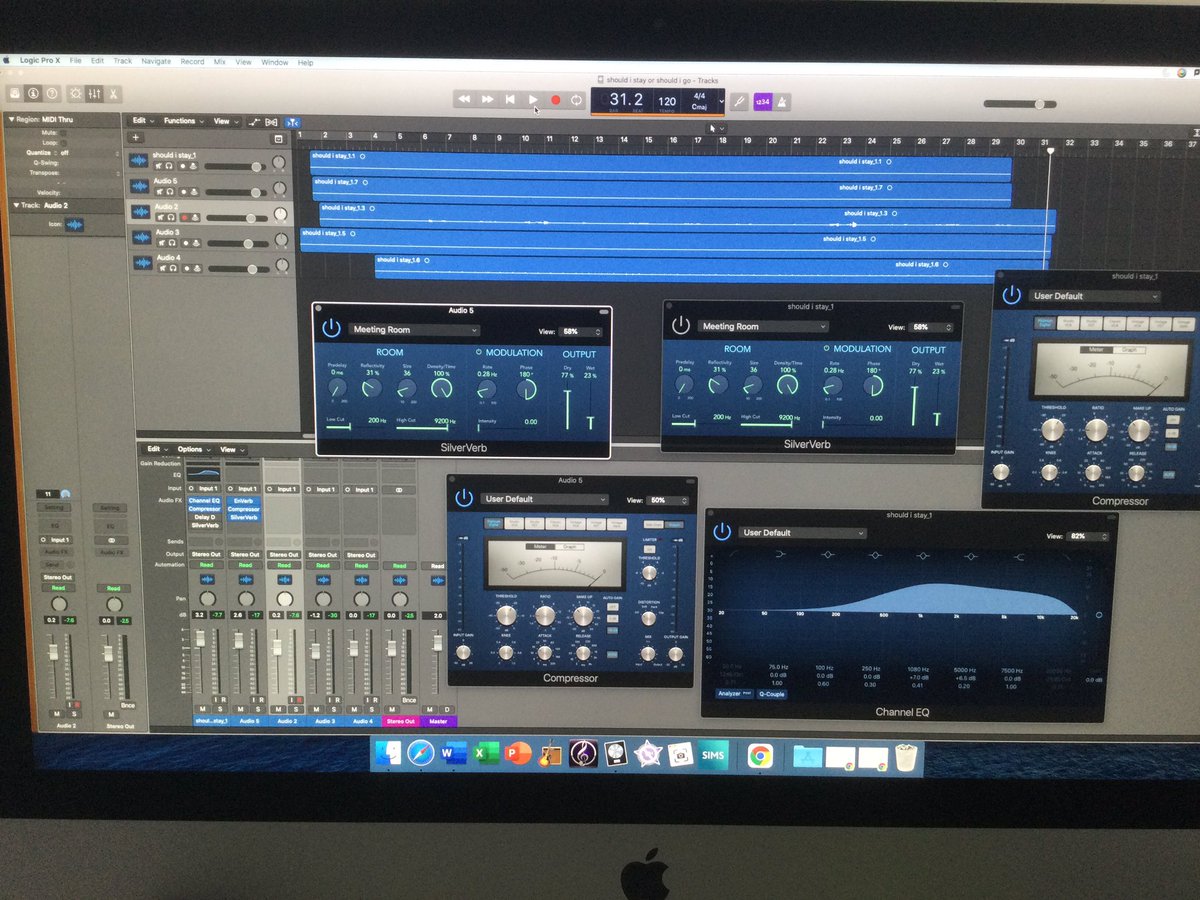Open Meeting Room preset menu in Audio 5 SilverVerb
The height and width of the screenshot is (900, 1200).
pos(414,330)
